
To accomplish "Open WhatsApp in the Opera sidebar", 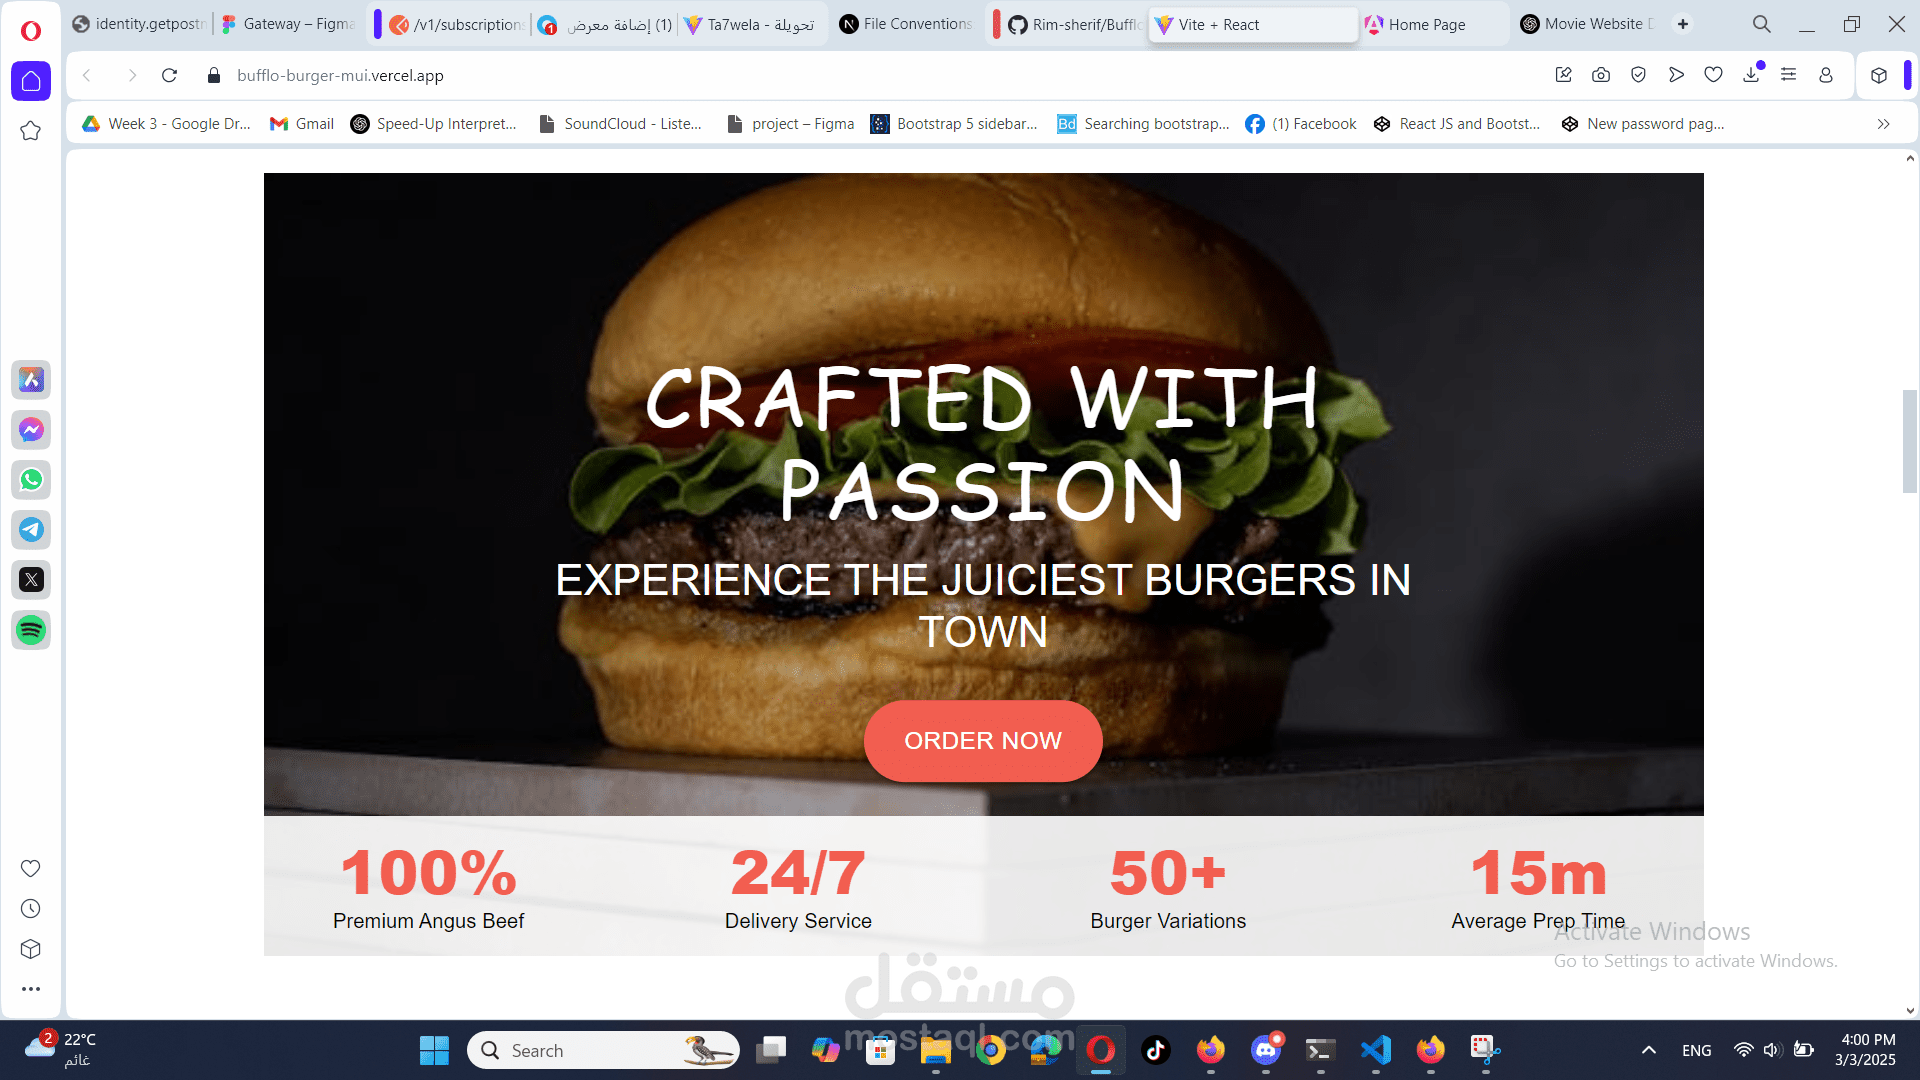I will 31,480.
